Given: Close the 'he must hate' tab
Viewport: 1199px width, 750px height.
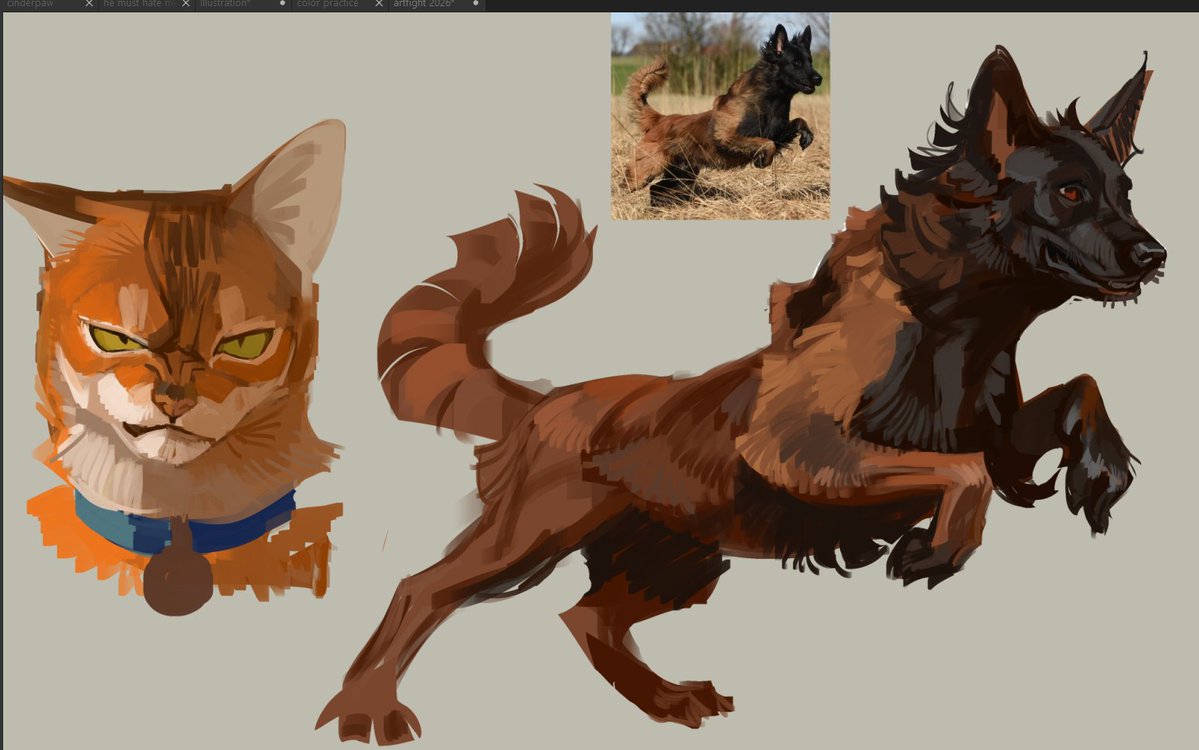Looking at the screenshot, I should pyautogui.click(x=186, y=4).
